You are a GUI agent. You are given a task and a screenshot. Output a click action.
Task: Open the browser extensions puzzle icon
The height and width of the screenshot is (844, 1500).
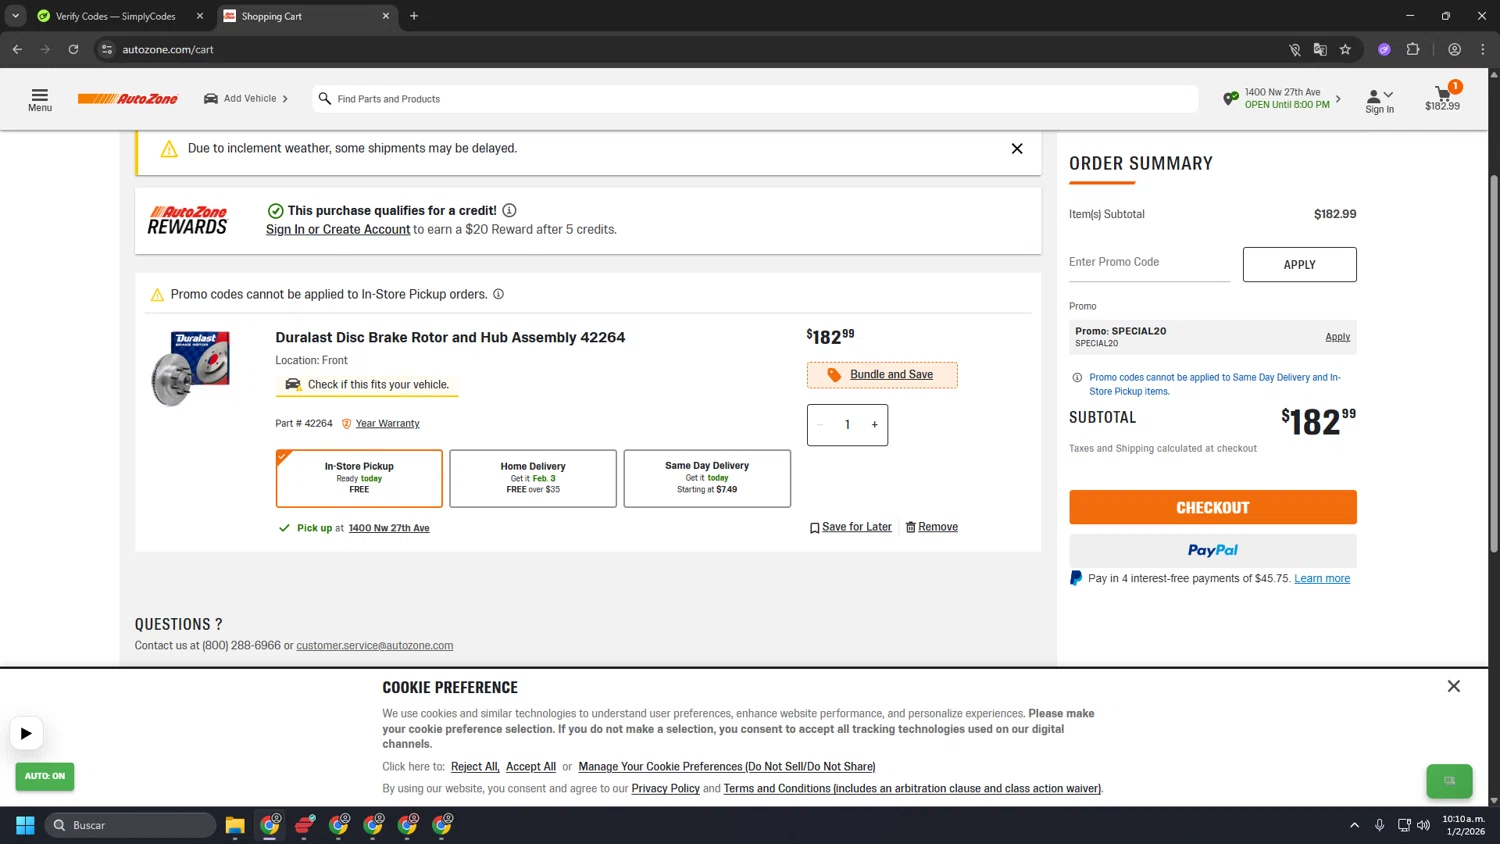(1413, 49)
